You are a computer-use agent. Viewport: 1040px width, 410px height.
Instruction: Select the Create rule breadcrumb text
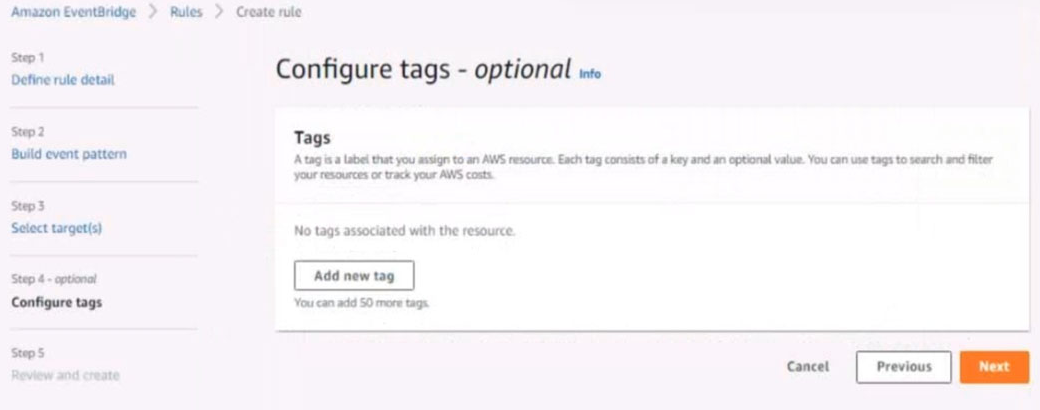click(269, 12)
